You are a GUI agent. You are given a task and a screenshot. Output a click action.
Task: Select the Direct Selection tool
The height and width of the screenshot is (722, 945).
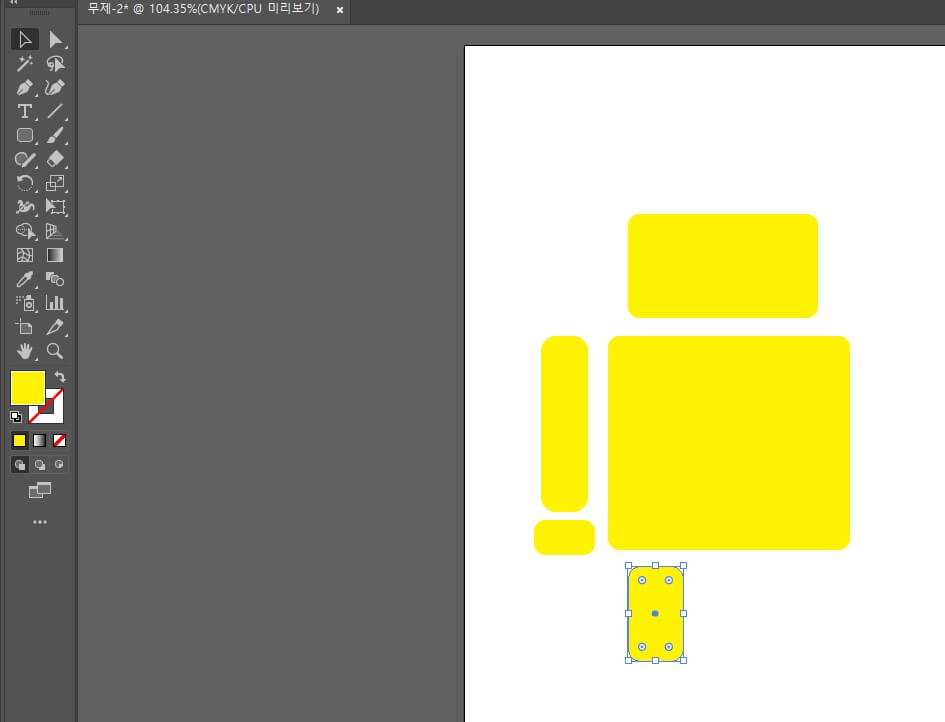(x=55, y=39)
